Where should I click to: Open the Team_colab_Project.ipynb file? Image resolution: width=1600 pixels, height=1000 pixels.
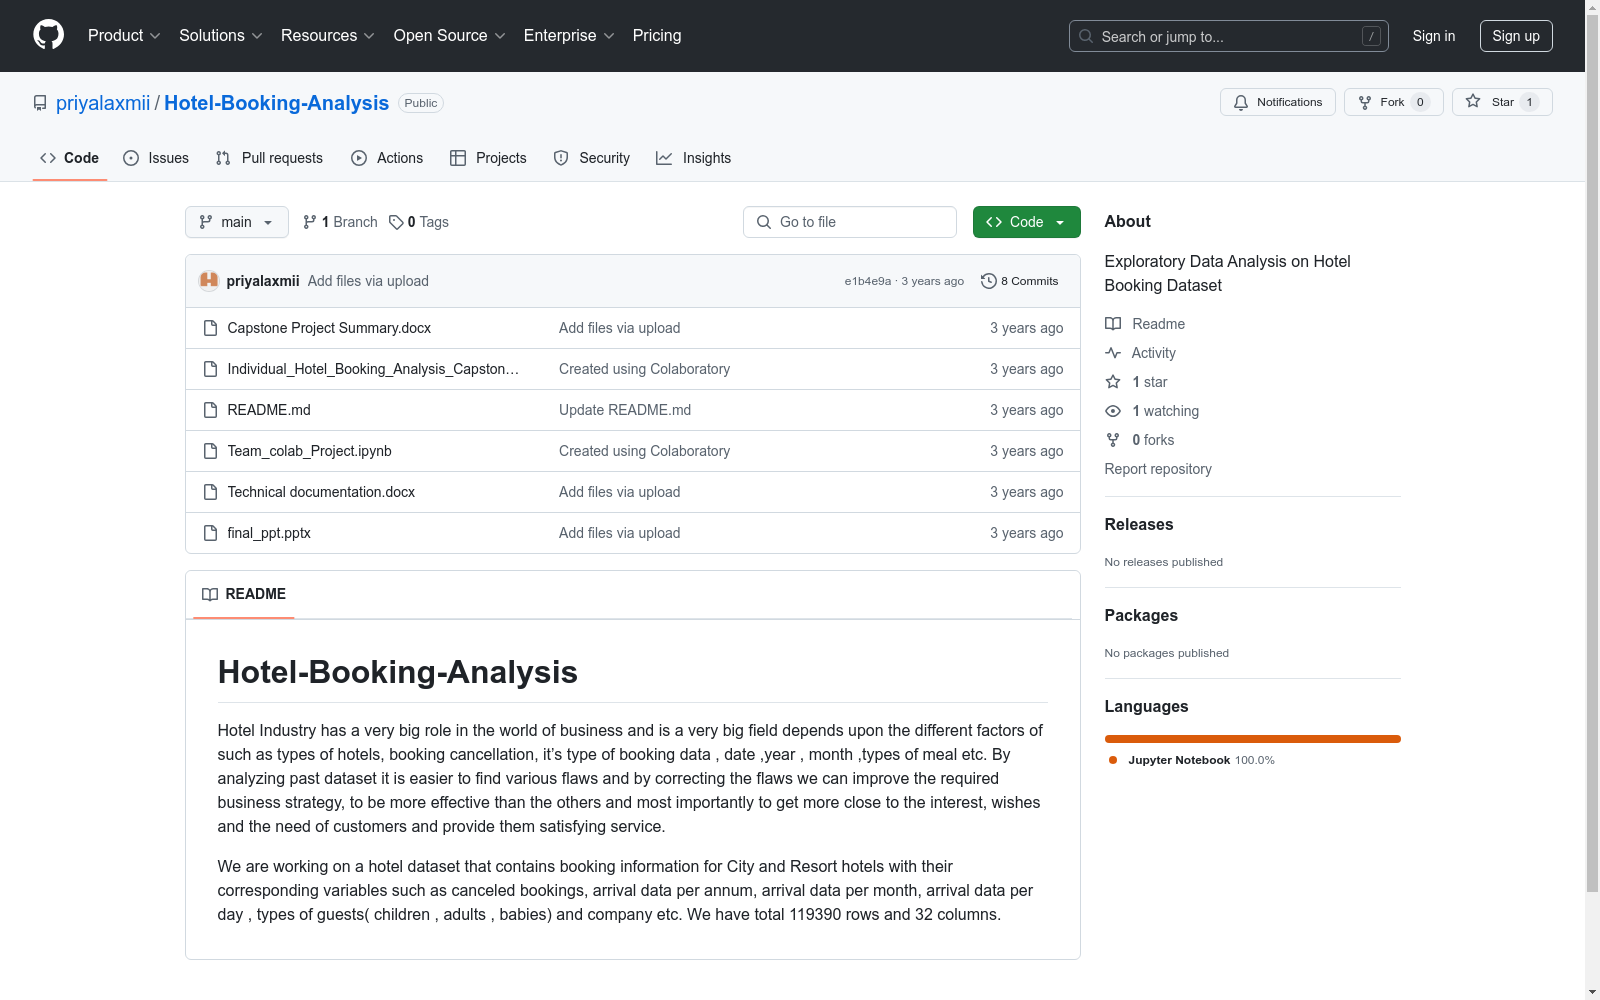[x=308, y=450]
